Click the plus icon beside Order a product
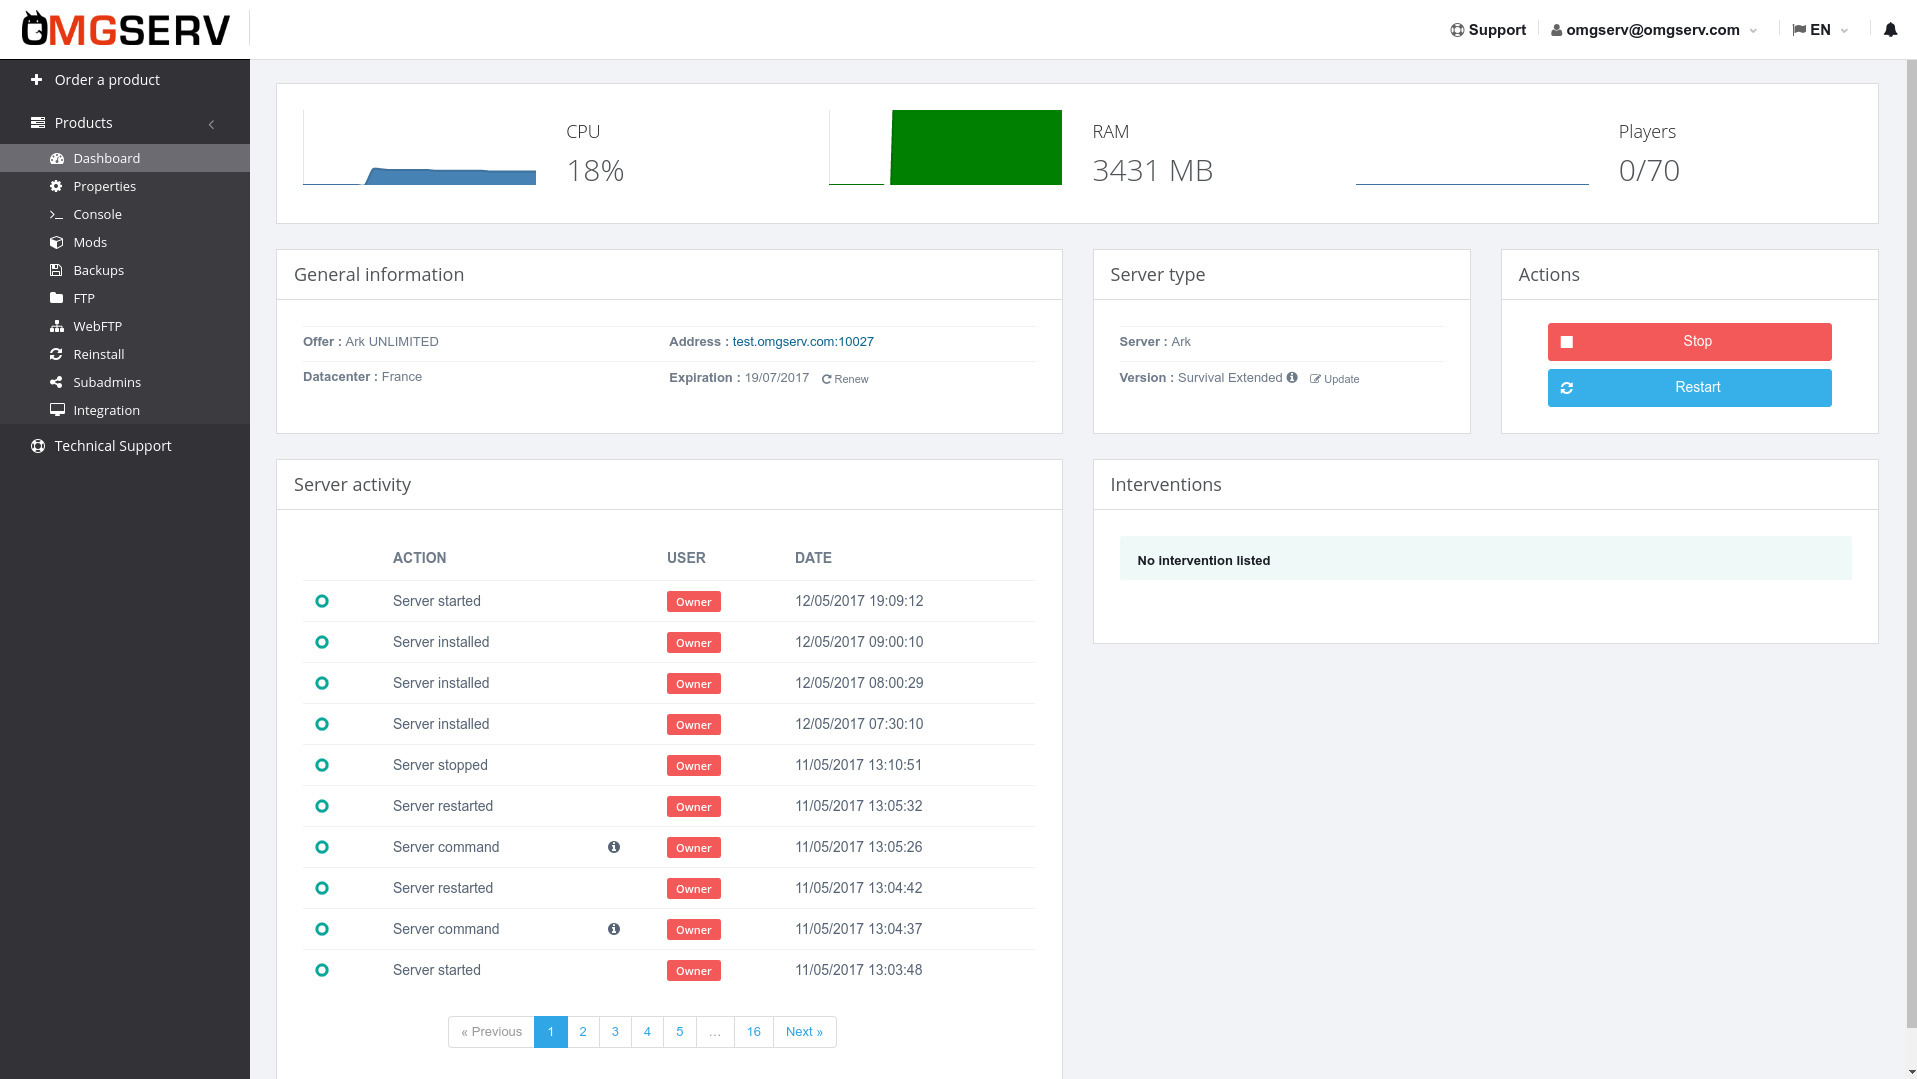Viewport: 1917px width, 1079px height. (x=37, y=80)
